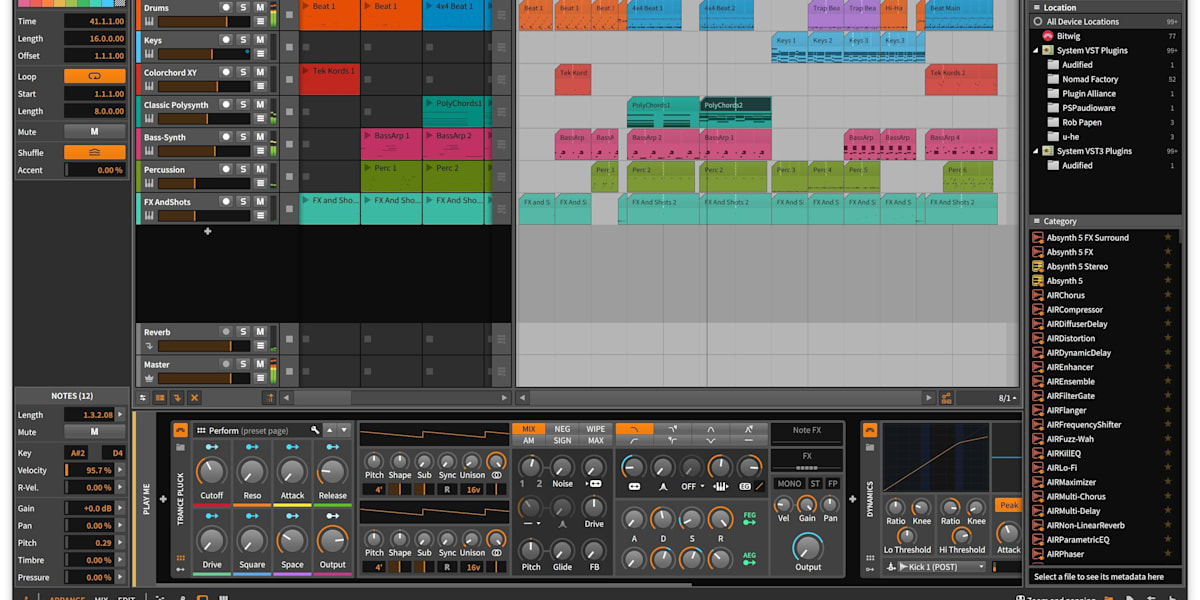This screenshot has width=1200, height=600.
Task: Click the Peak button in Dynamics
Action: (x=1008, y=505)
